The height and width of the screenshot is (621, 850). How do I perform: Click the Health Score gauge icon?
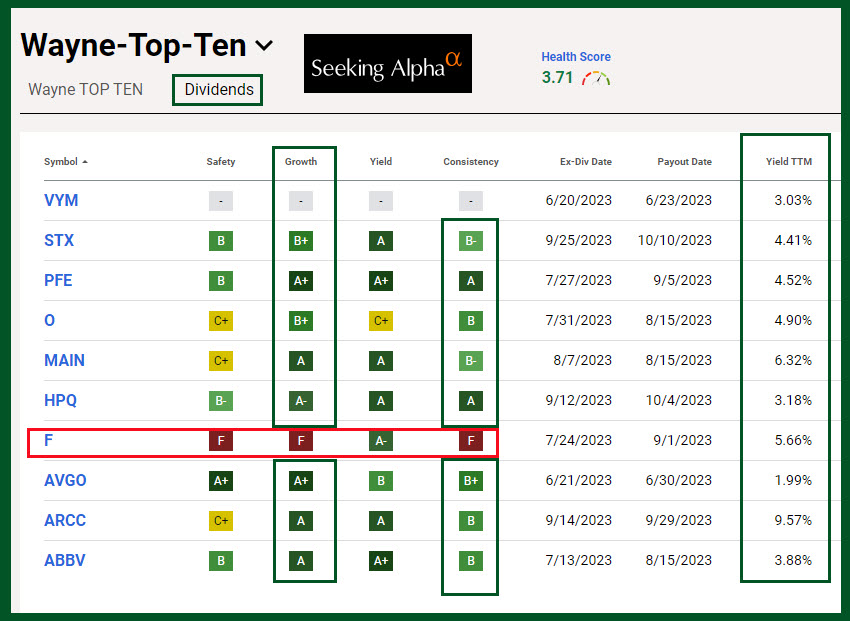[x=596, y=78]
